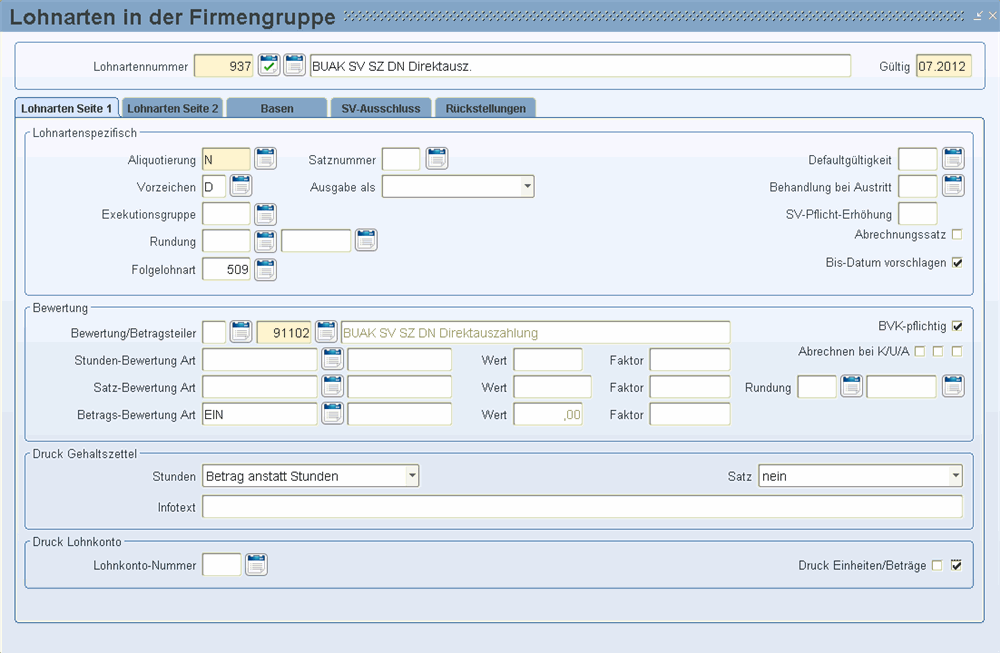1000x653 pixels.
Task: Focus the Lohnartennummer field containing 937
Action: (x=224, y=66)
